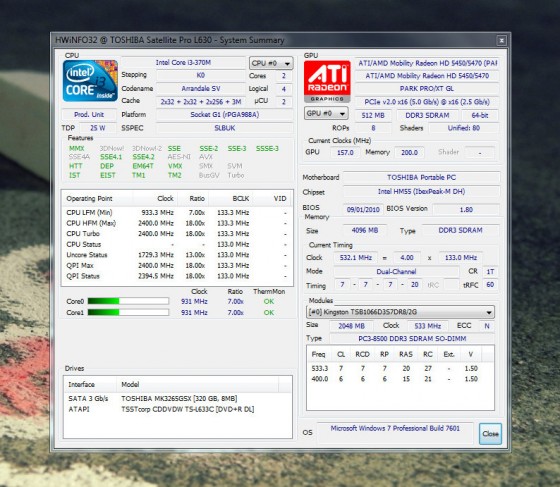560x487 pixels.
Task: Click the Operating Point column header
Action: [97, 199]
